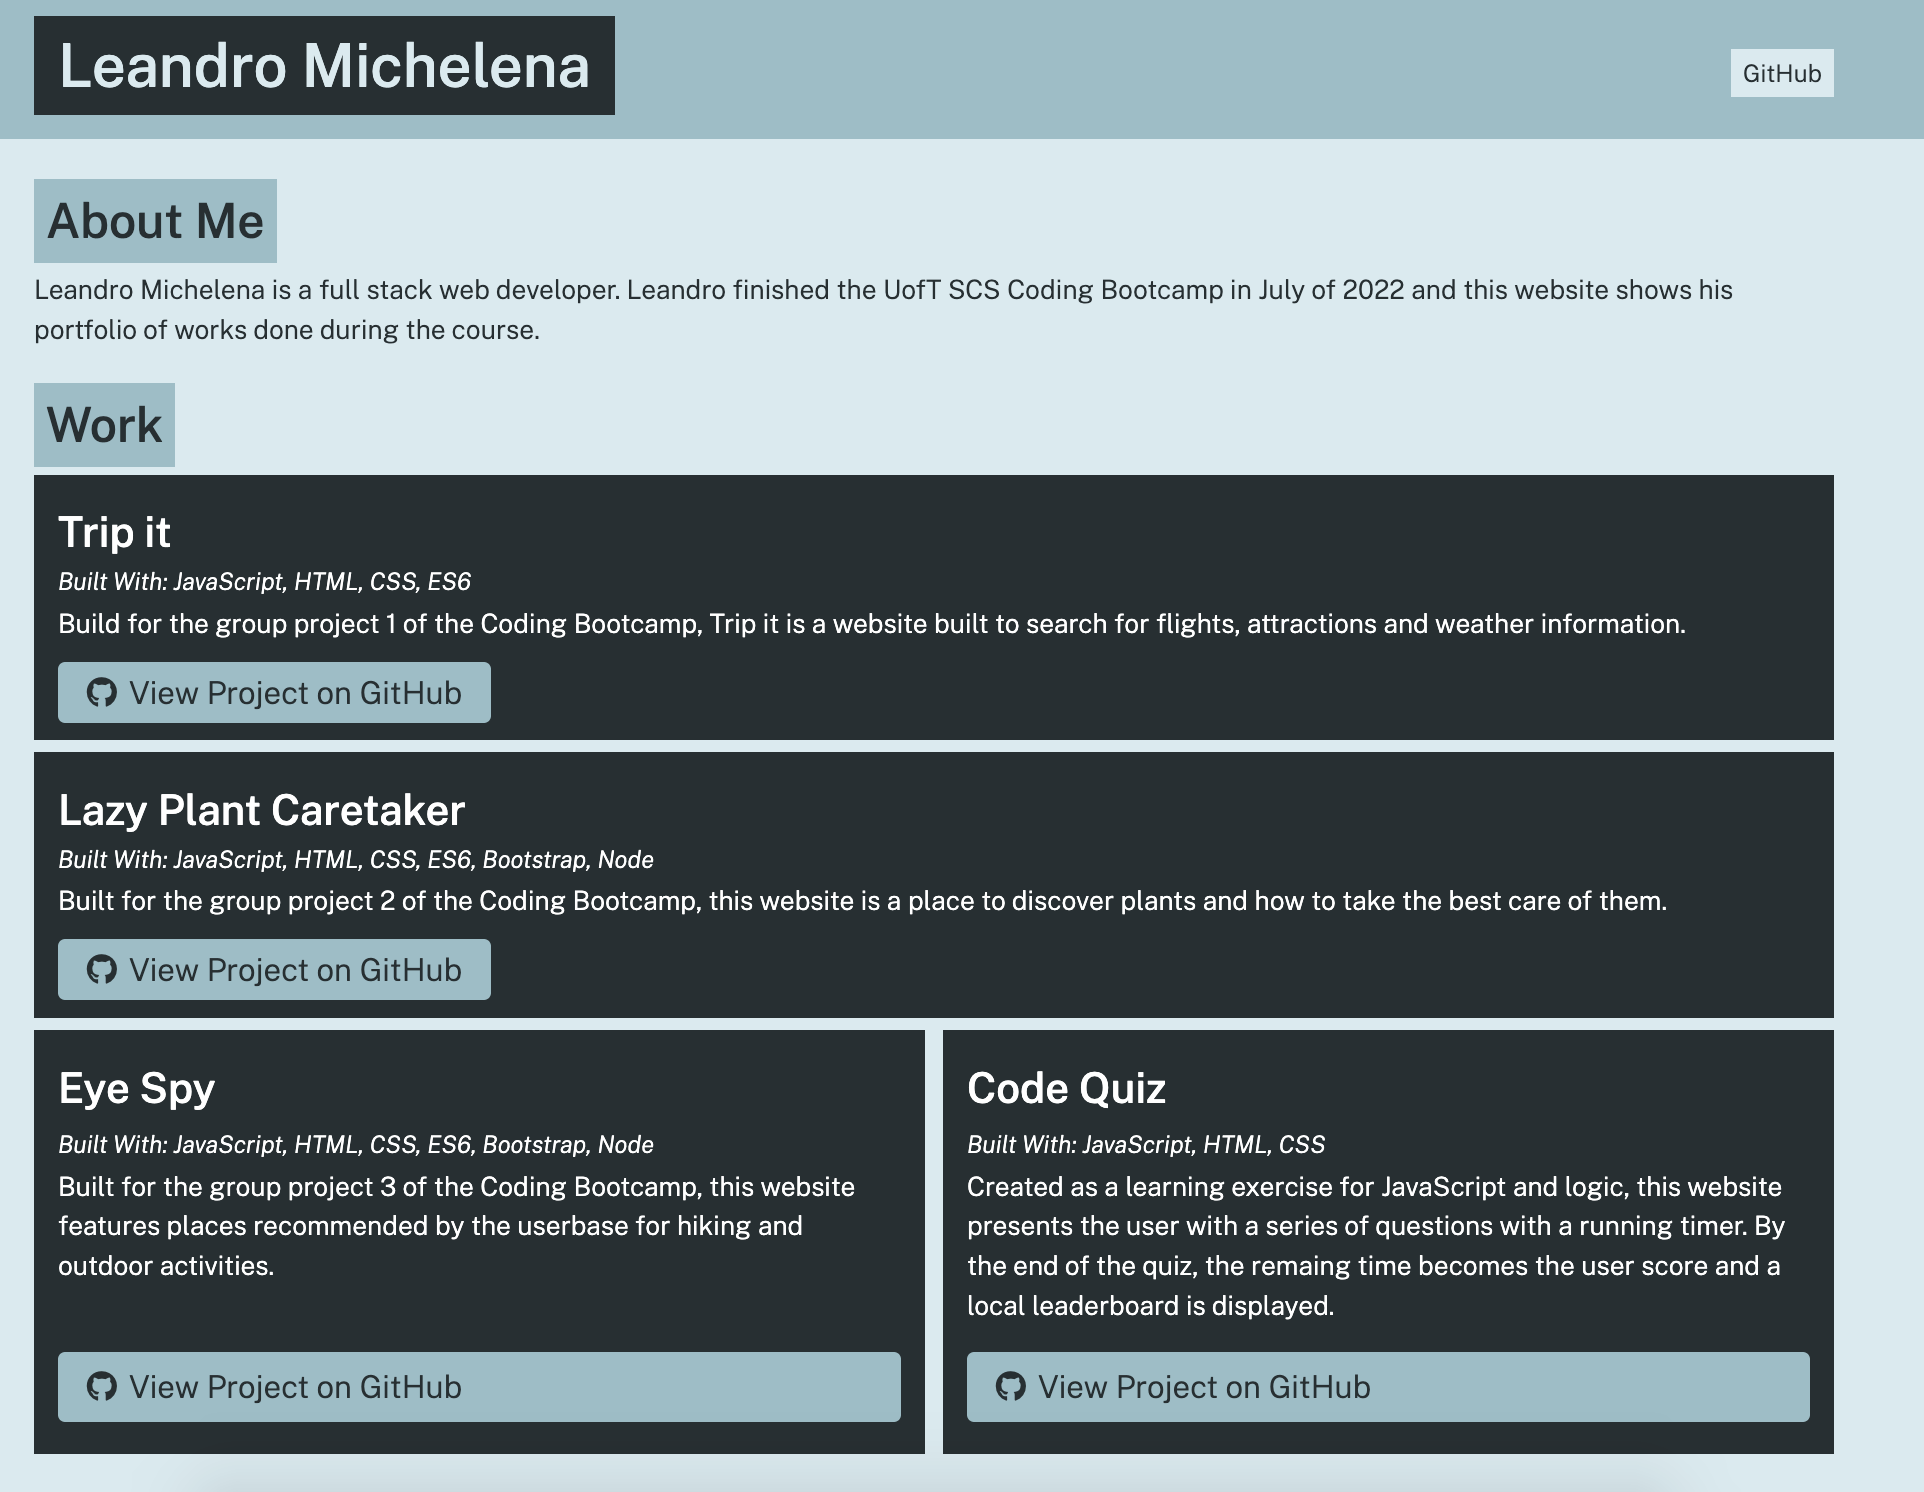Screen dimensions: 1924x1492
Task: Click the GitHub icon inside the Code Quiz button
Action: [x=1010, y=1387]
